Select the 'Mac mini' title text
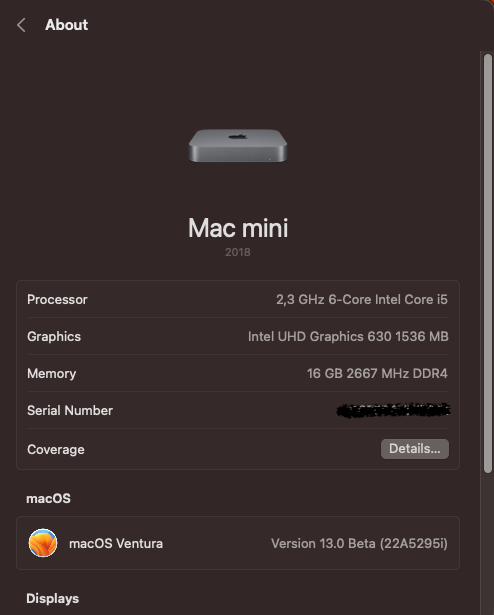 238,228
